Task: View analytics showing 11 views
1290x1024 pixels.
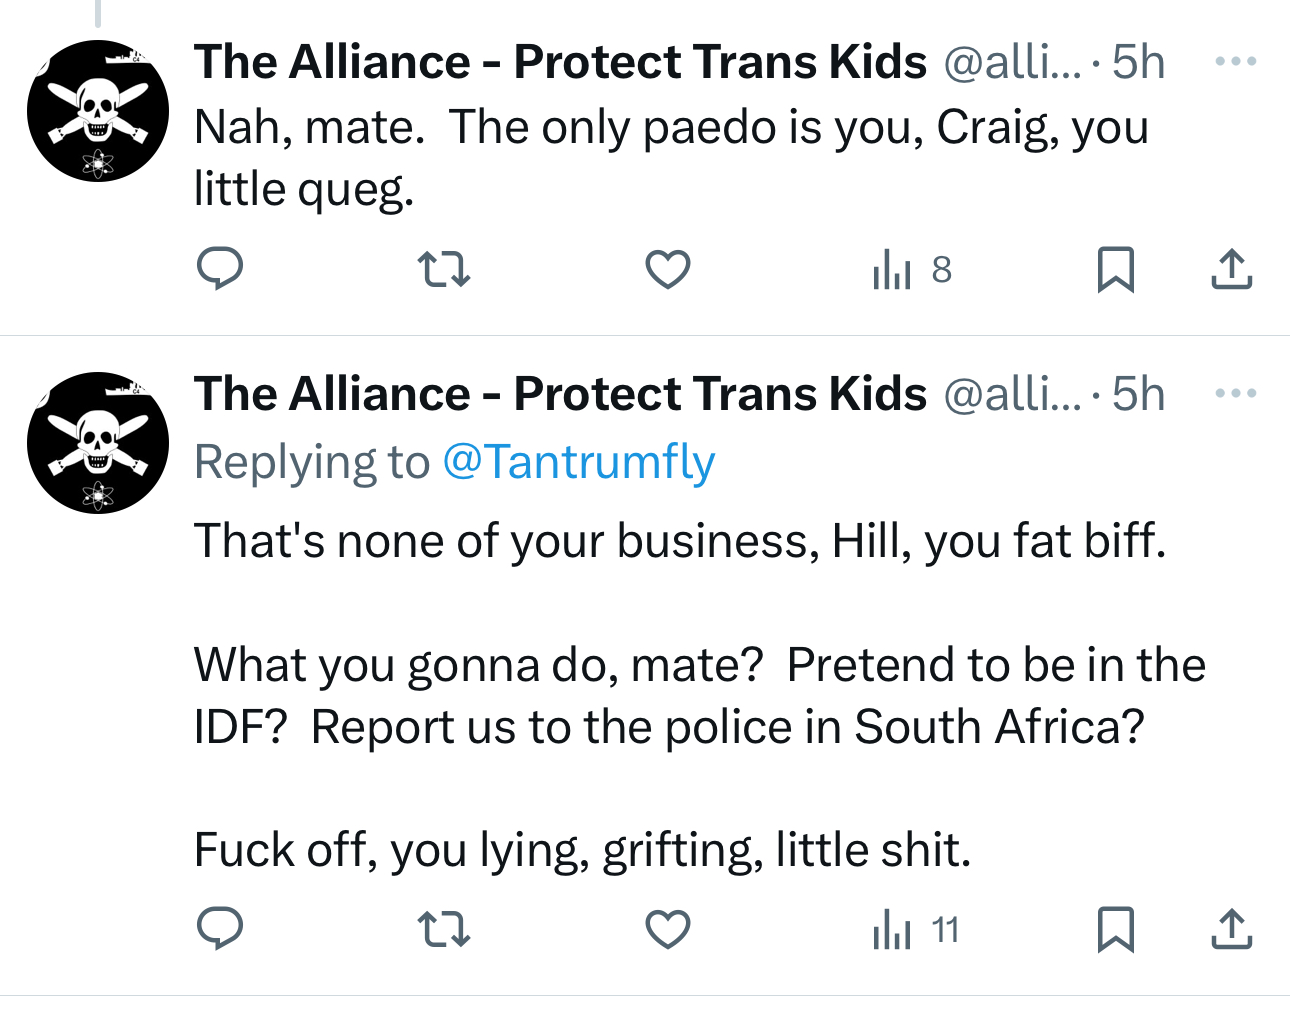Action: pyautogui.click(x=916, y=930)
